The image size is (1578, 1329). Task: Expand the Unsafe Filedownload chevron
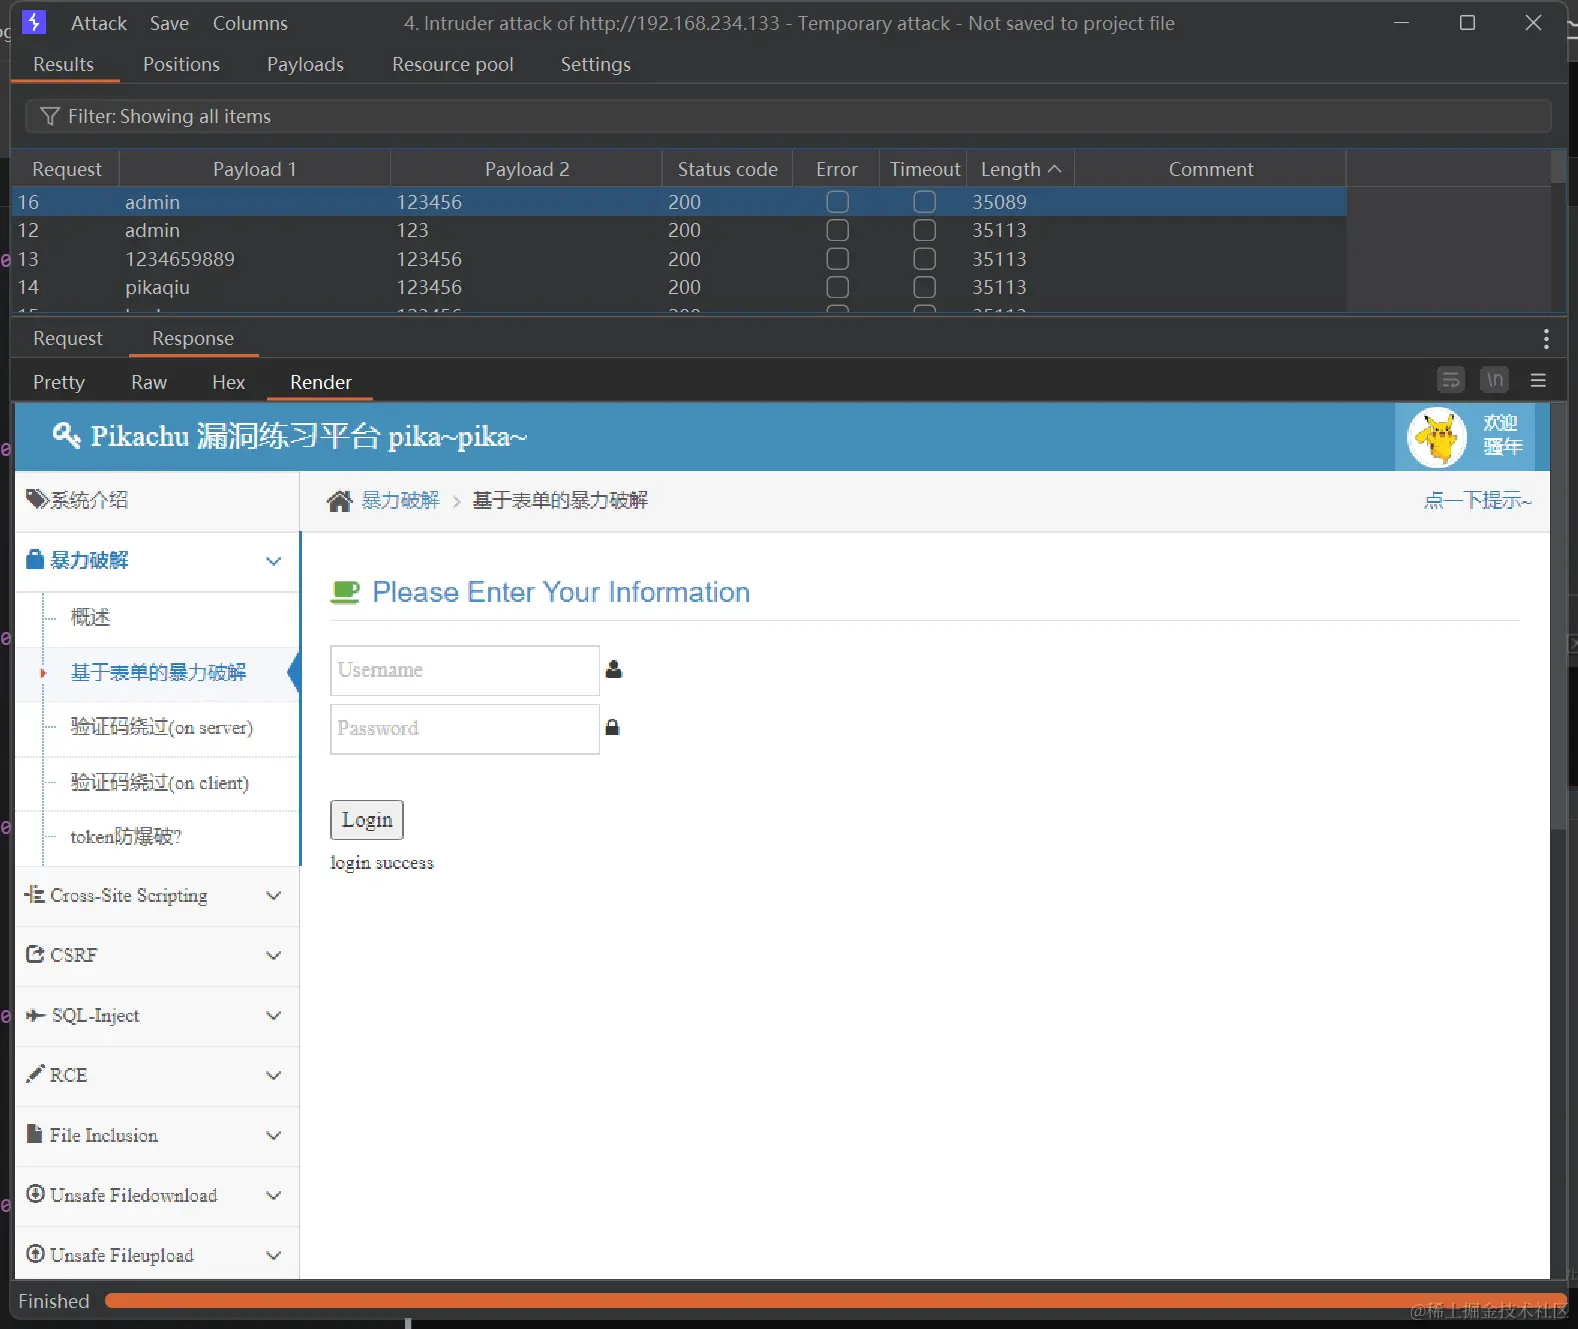click(273, 1196)
